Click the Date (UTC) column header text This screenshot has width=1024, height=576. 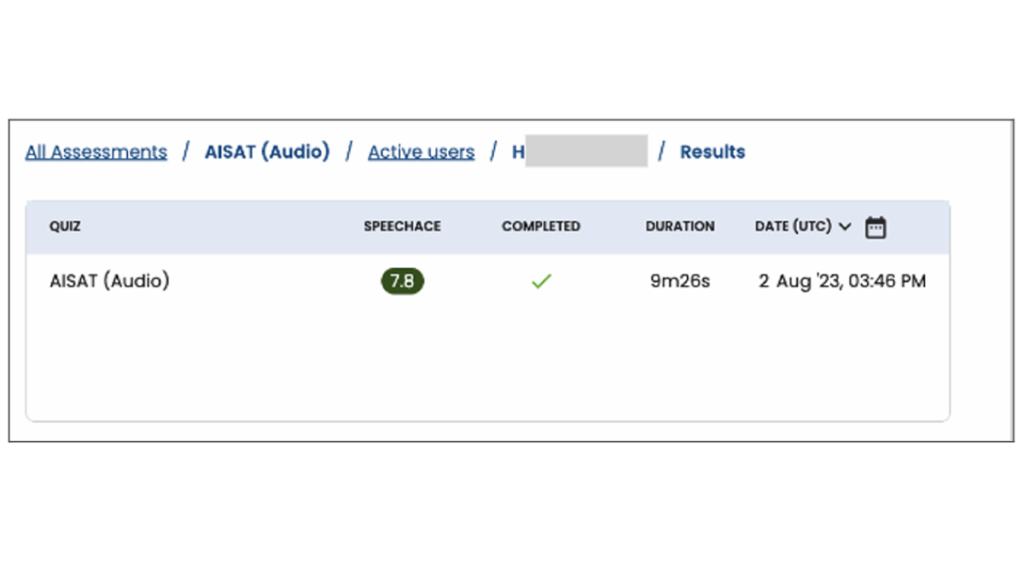[793, 227]
